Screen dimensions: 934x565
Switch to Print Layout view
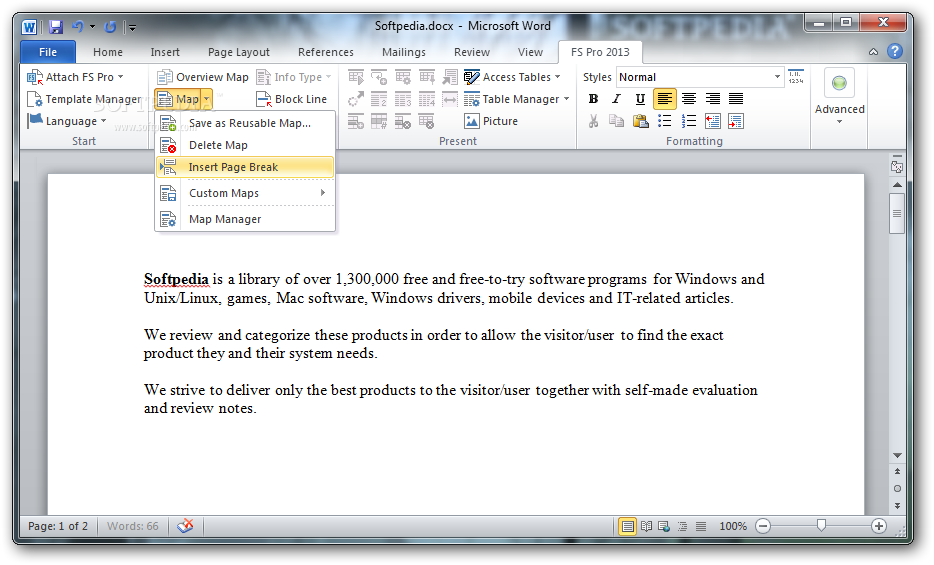(x=627, y=526)
